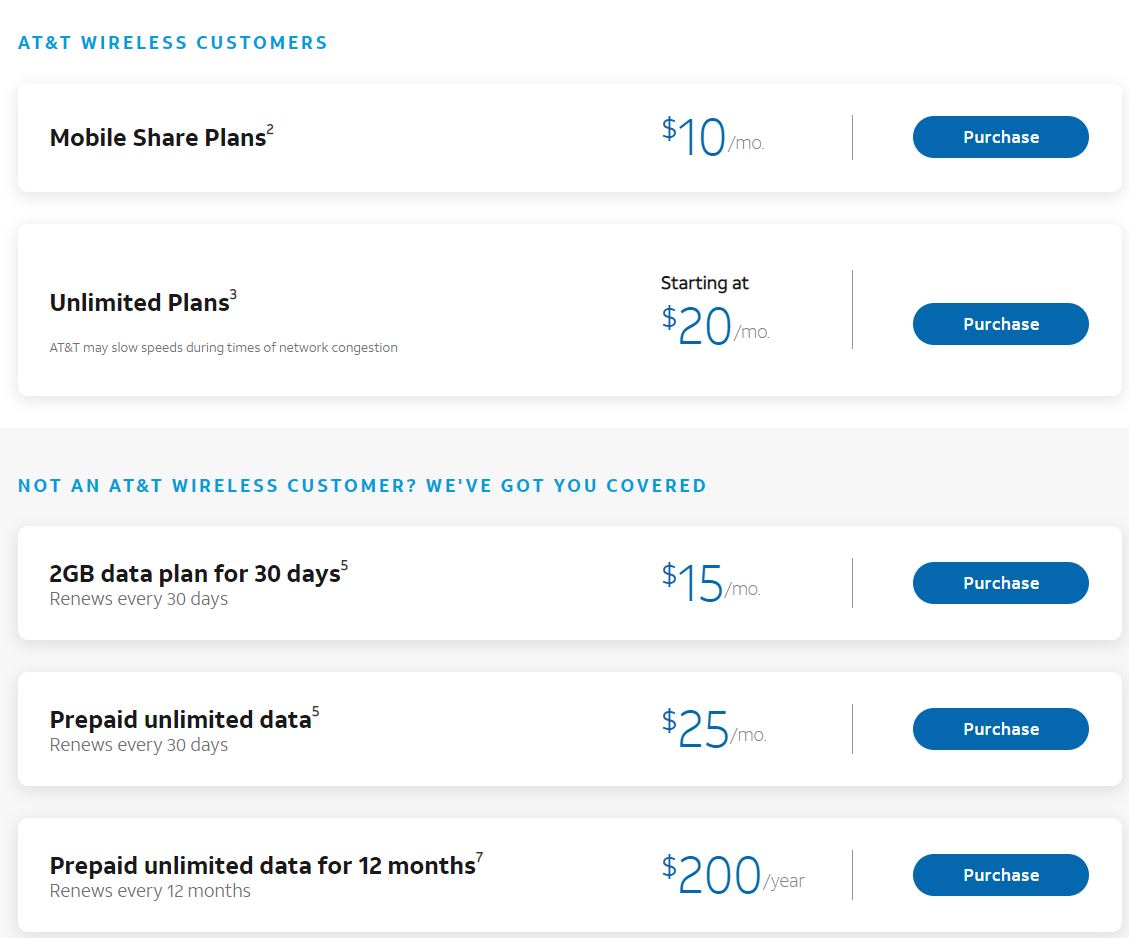1129x938 pixels.
Task: Click Purchase for Mobile Share Plans
Action: (1000, 137)
